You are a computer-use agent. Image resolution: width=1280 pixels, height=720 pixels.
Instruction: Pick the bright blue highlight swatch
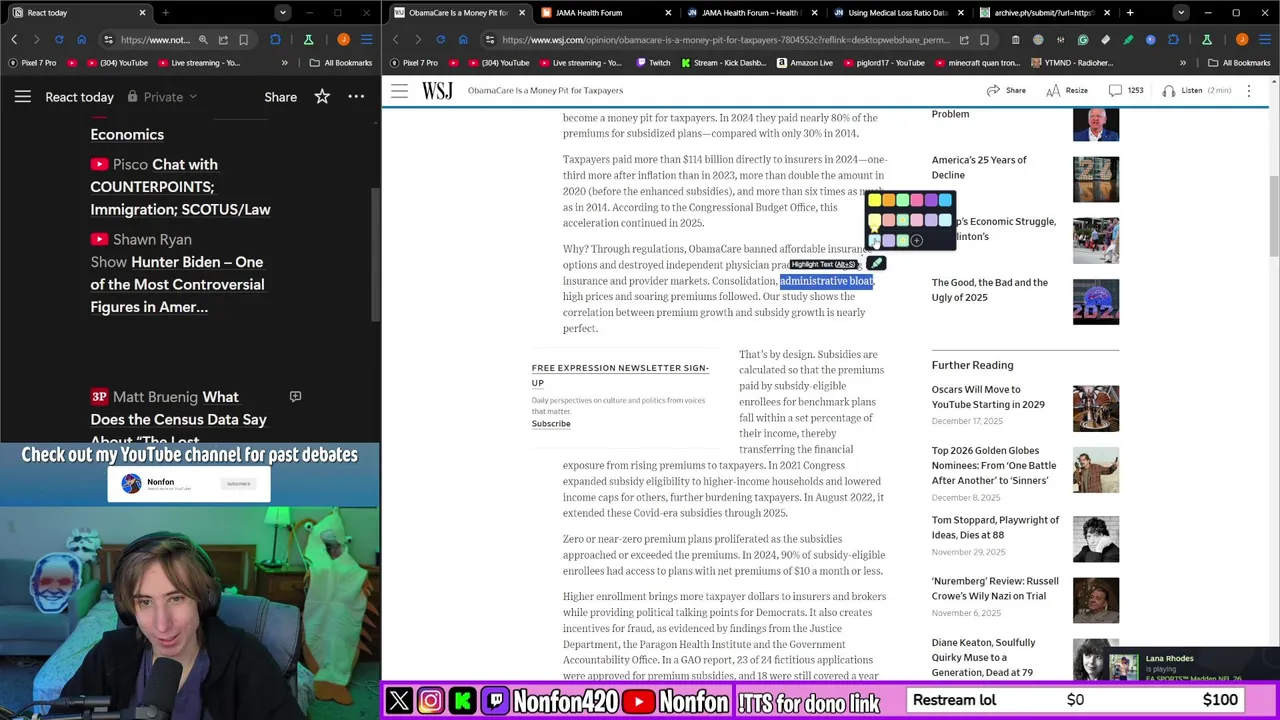click(x=944, y=201)
